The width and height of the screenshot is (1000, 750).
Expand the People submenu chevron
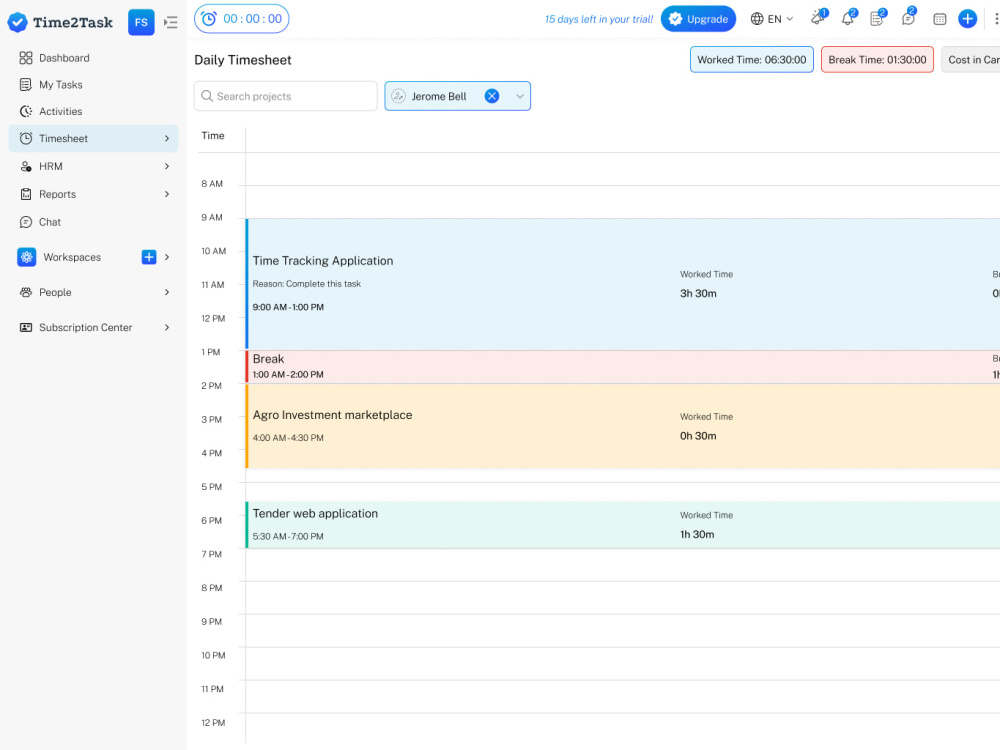(167, 292)
